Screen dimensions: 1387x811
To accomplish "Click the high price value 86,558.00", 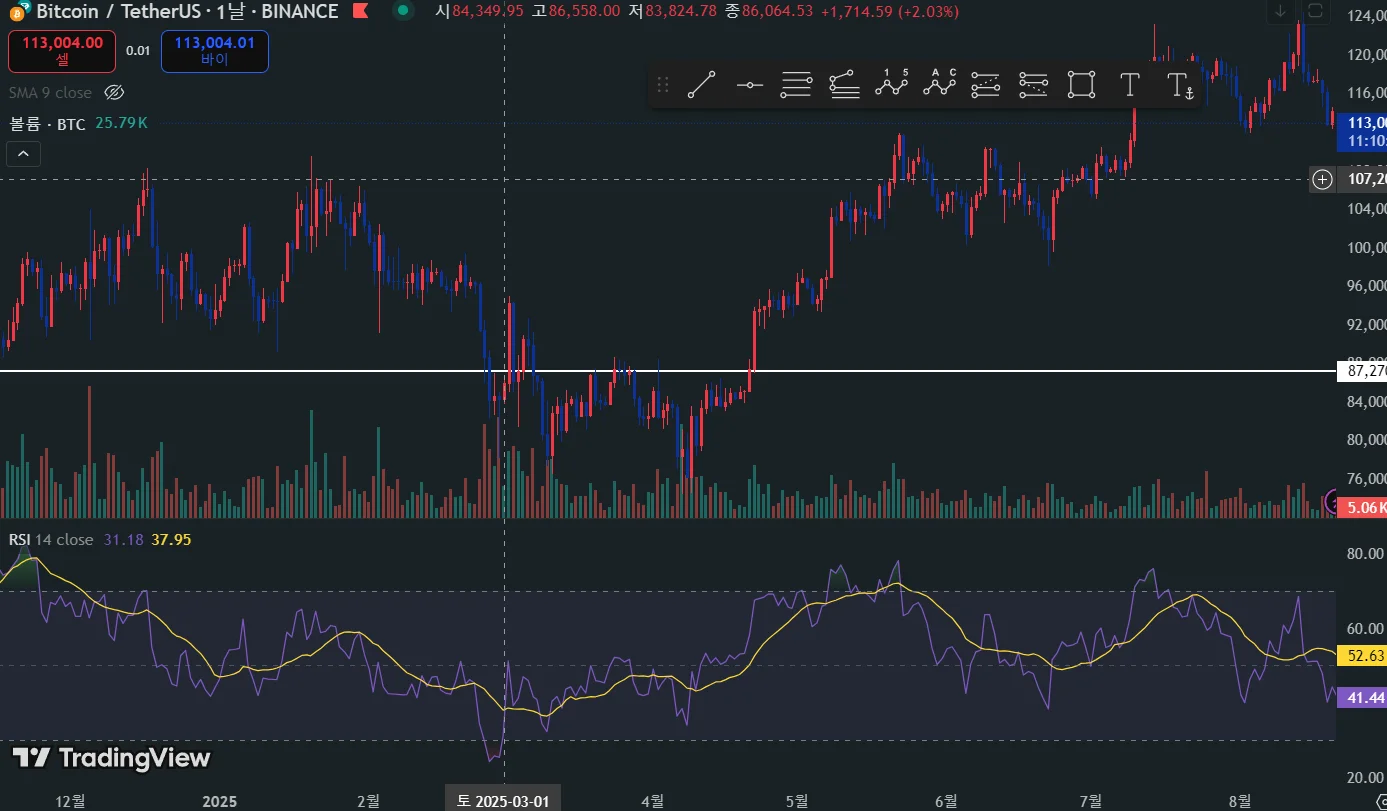I will [x=584, y=12].
